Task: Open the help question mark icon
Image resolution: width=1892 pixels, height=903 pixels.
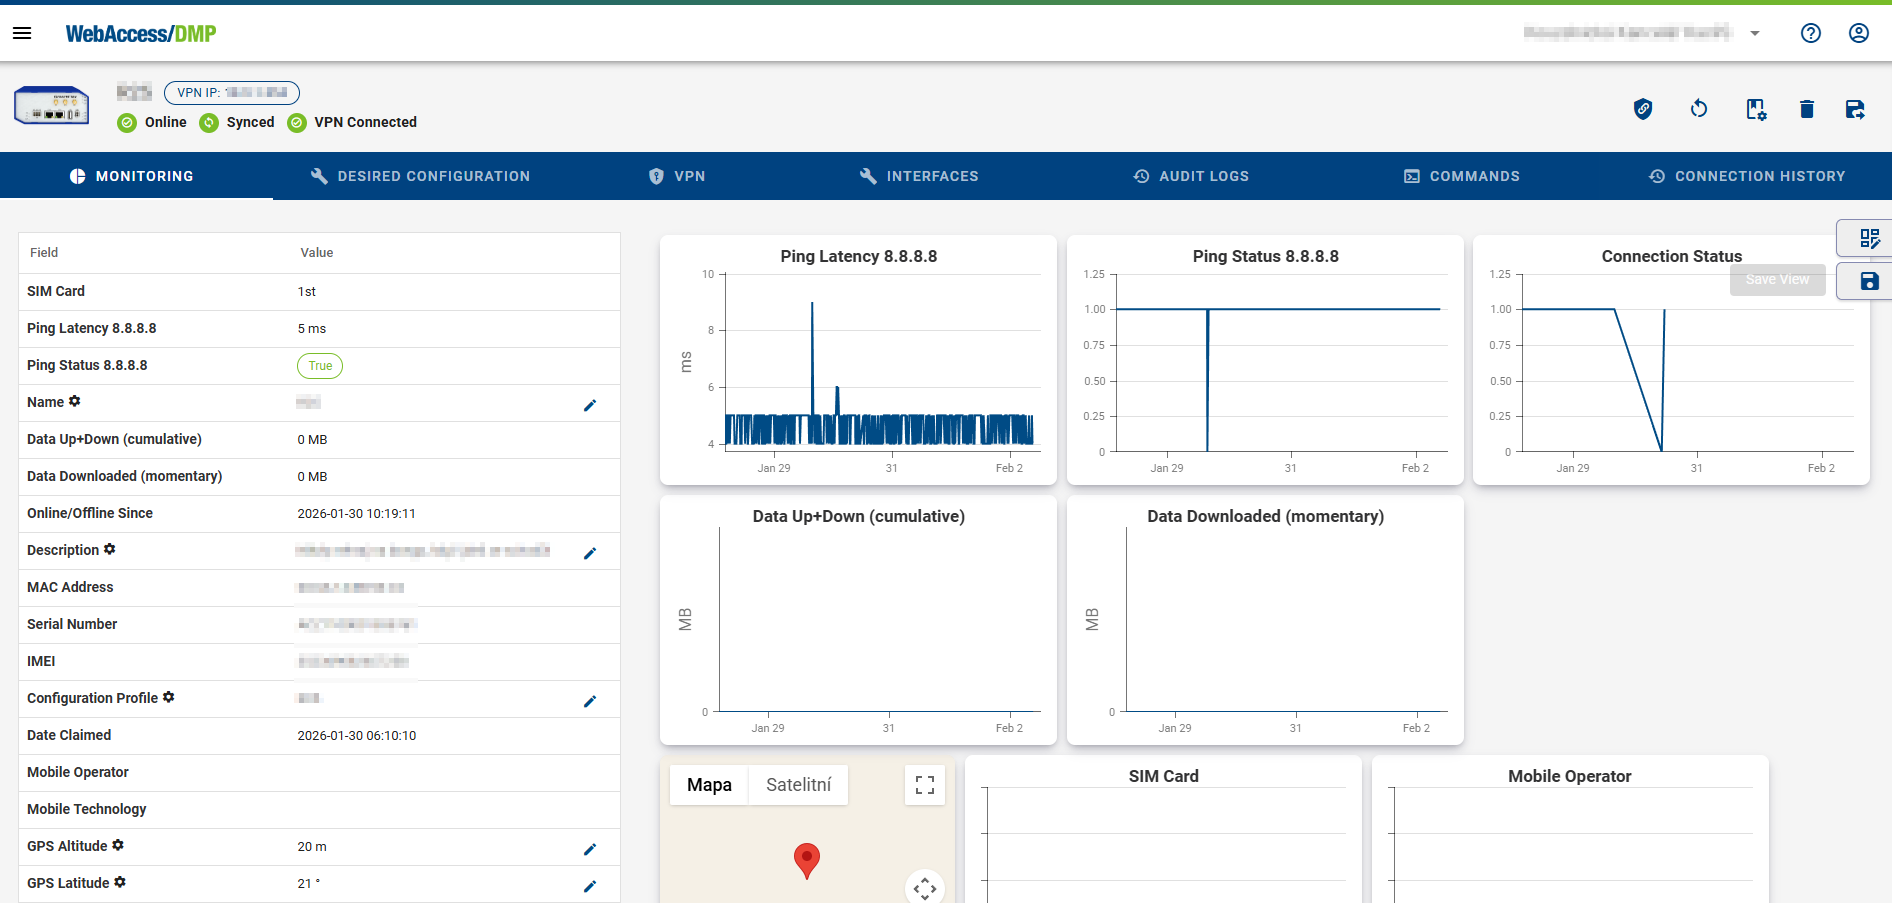Action: point(1810,33)
